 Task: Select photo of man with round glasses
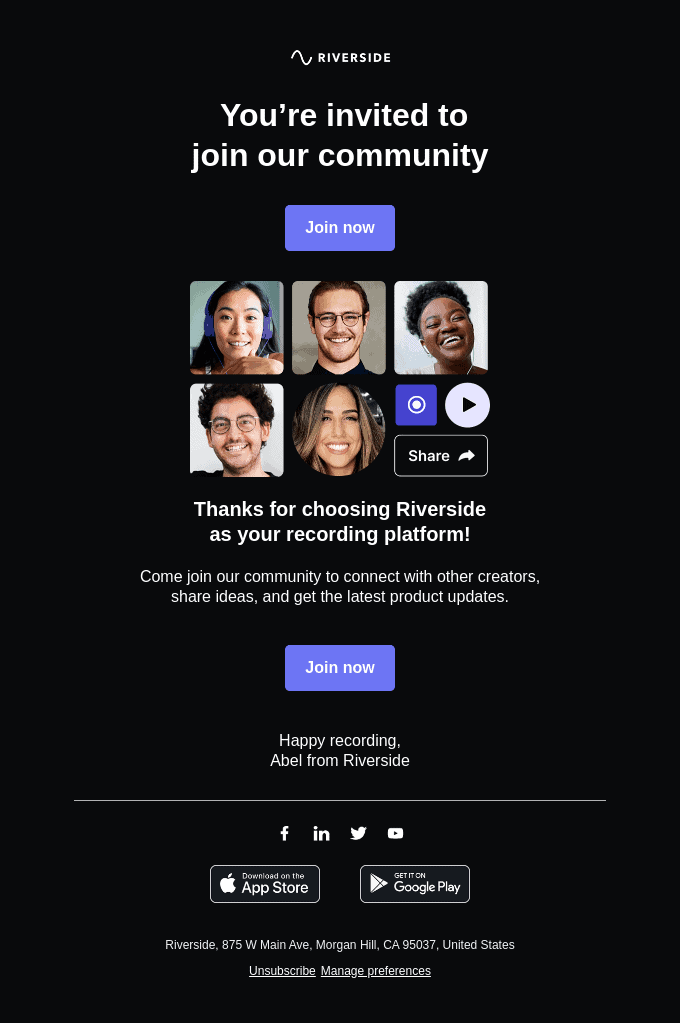tap(339, 328)
